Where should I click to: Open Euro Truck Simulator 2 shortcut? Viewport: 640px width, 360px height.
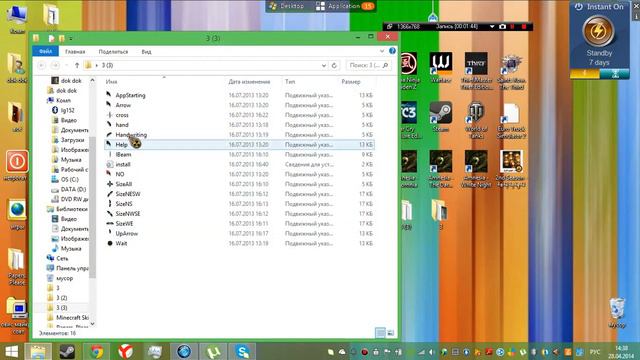[x=511, y=120]
